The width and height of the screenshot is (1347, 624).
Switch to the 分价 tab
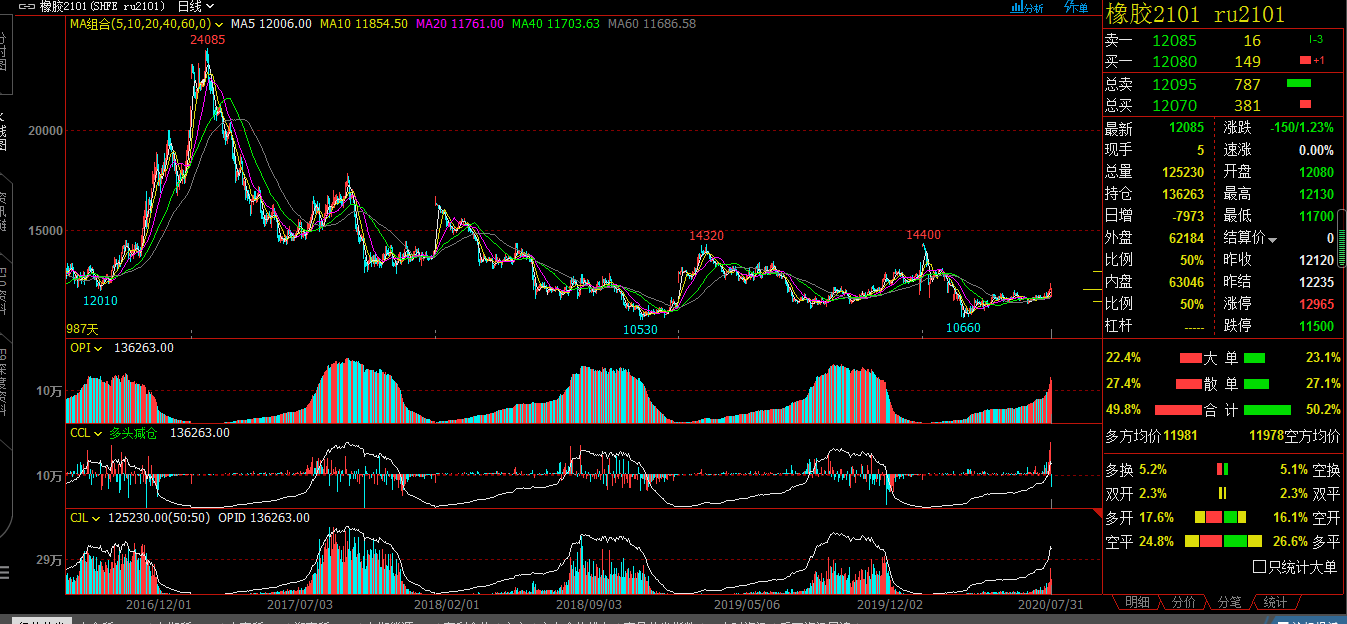point(1183,602)
